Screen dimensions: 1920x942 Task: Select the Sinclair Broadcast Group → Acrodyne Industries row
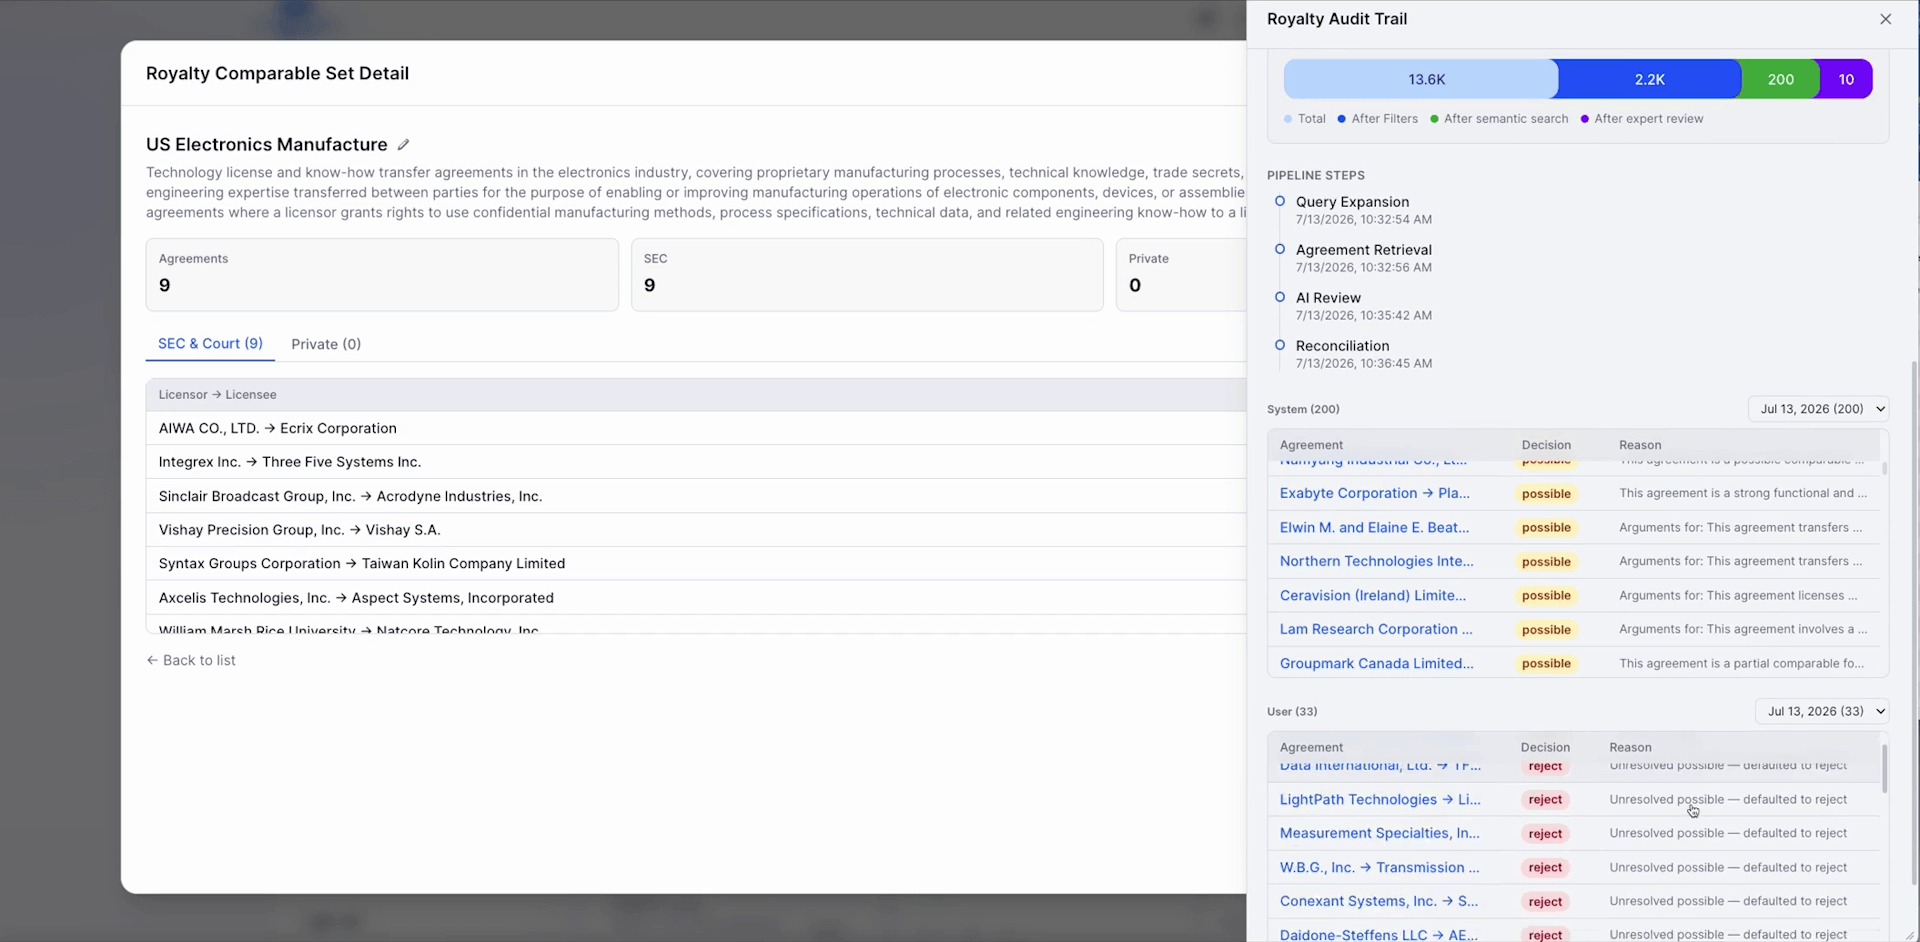[x=696, y=496]
